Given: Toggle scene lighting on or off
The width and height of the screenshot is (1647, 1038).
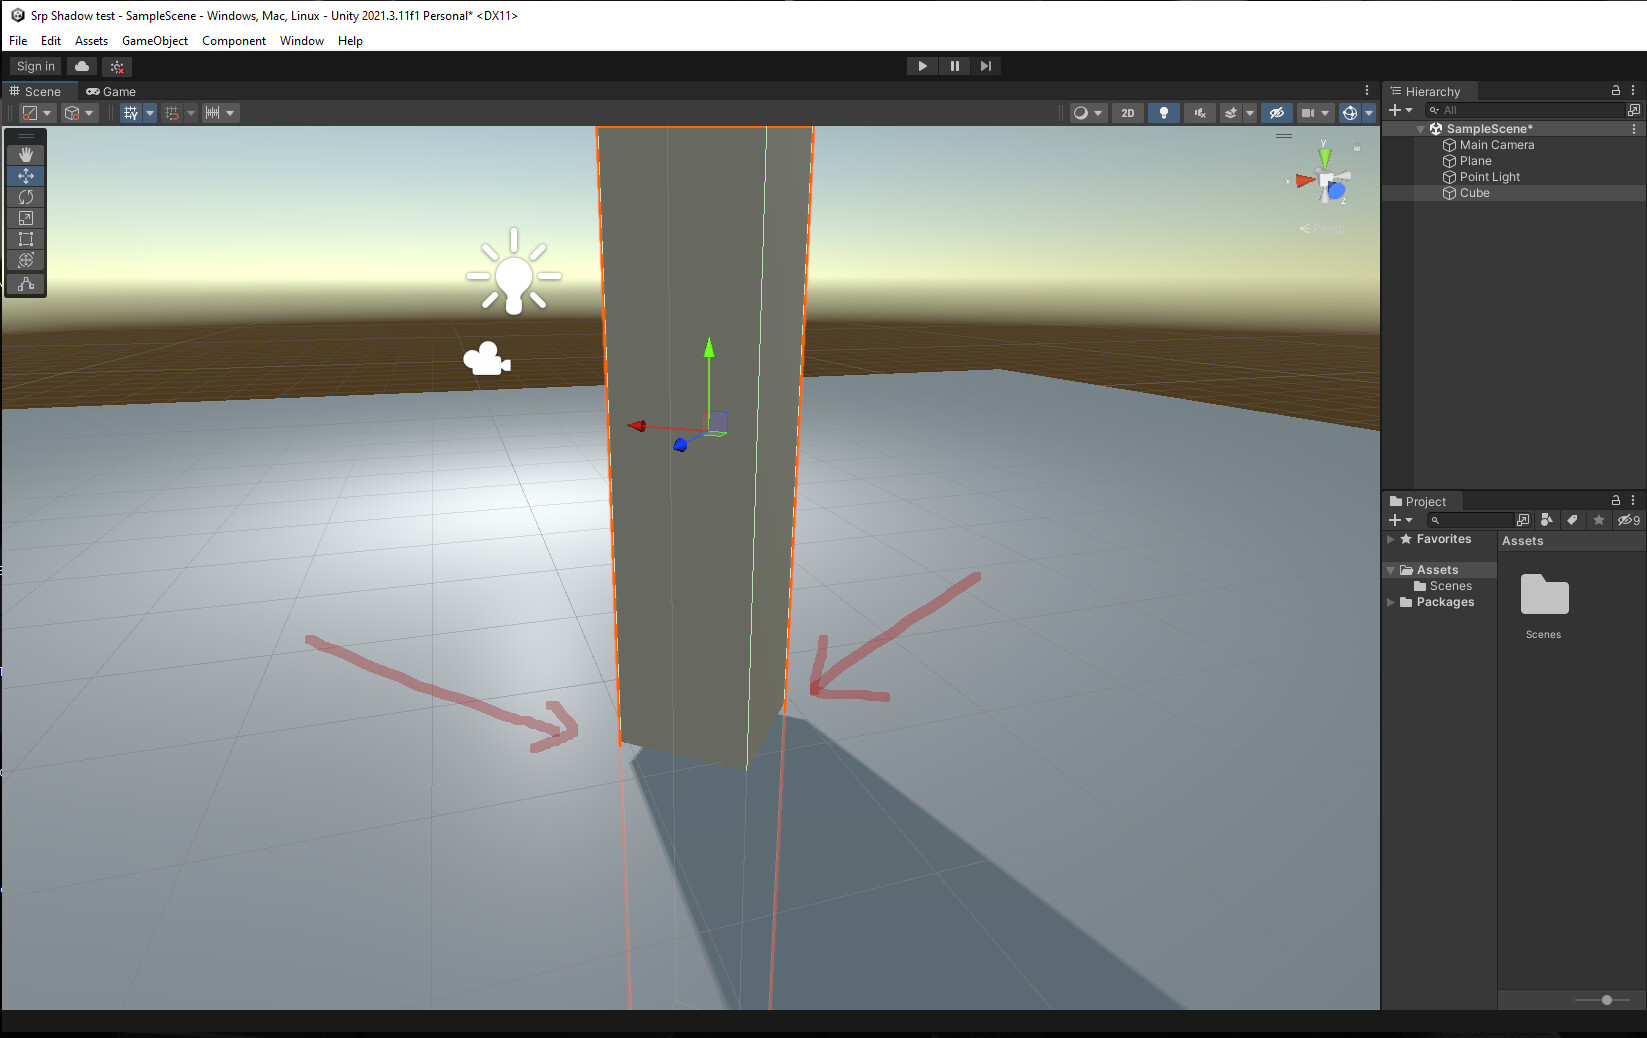Looking at the screenshot, I should [x=1163, y=113].
